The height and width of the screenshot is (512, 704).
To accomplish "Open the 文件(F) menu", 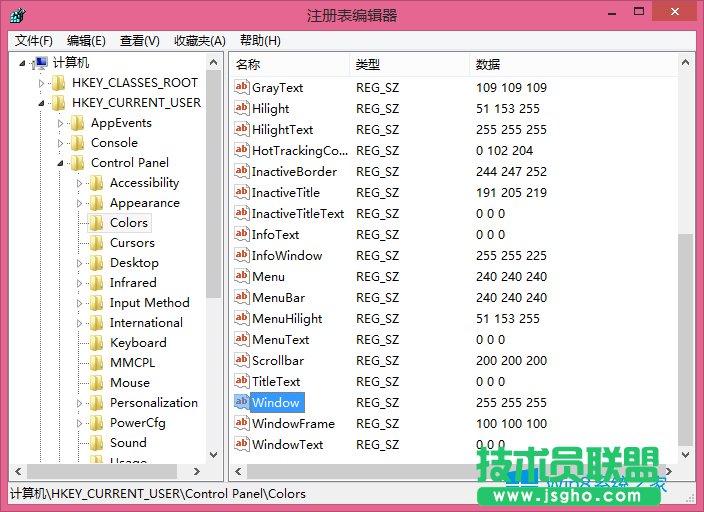I will click(x=34, y=41).
